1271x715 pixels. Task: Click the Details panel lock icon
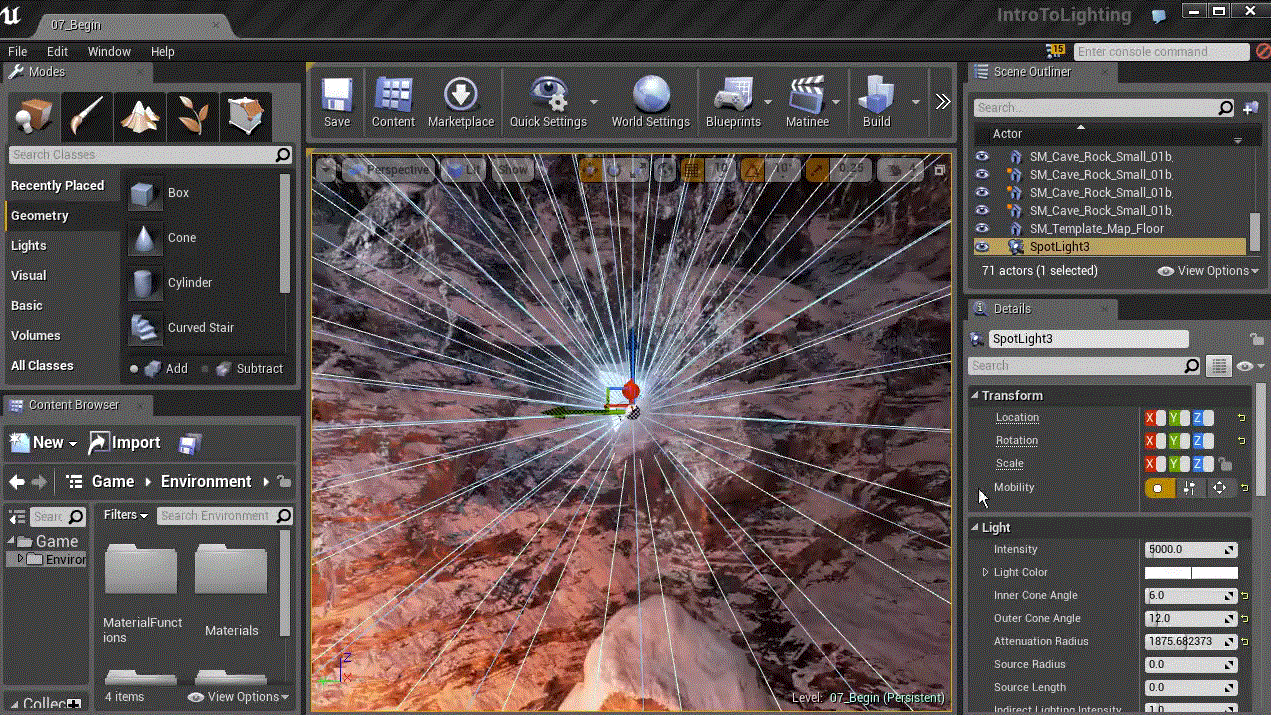coord(1257,339)
